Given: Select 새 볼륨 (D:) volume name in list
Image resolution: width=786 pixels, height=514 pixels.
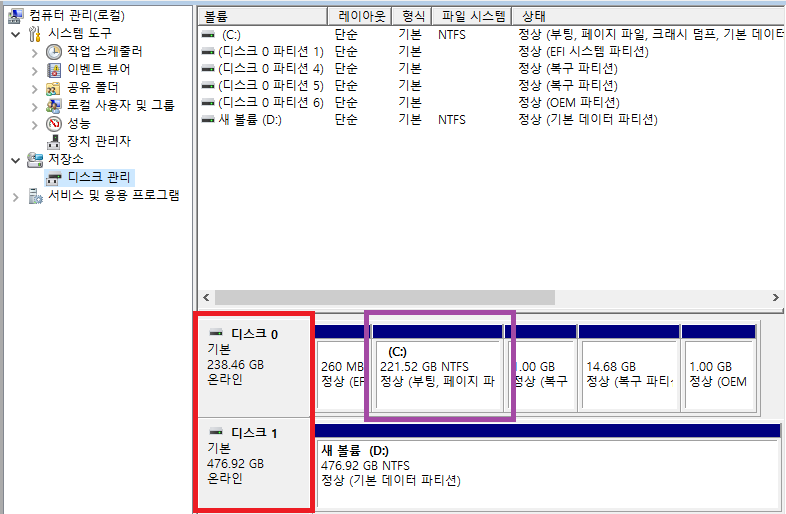Looking at the screenshot, I should [x=250, y=120].
